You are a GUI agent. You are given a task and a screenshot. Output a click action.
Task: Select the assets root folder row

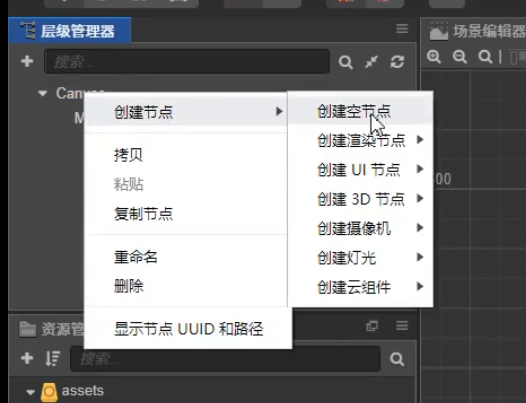tap(212, 391)
